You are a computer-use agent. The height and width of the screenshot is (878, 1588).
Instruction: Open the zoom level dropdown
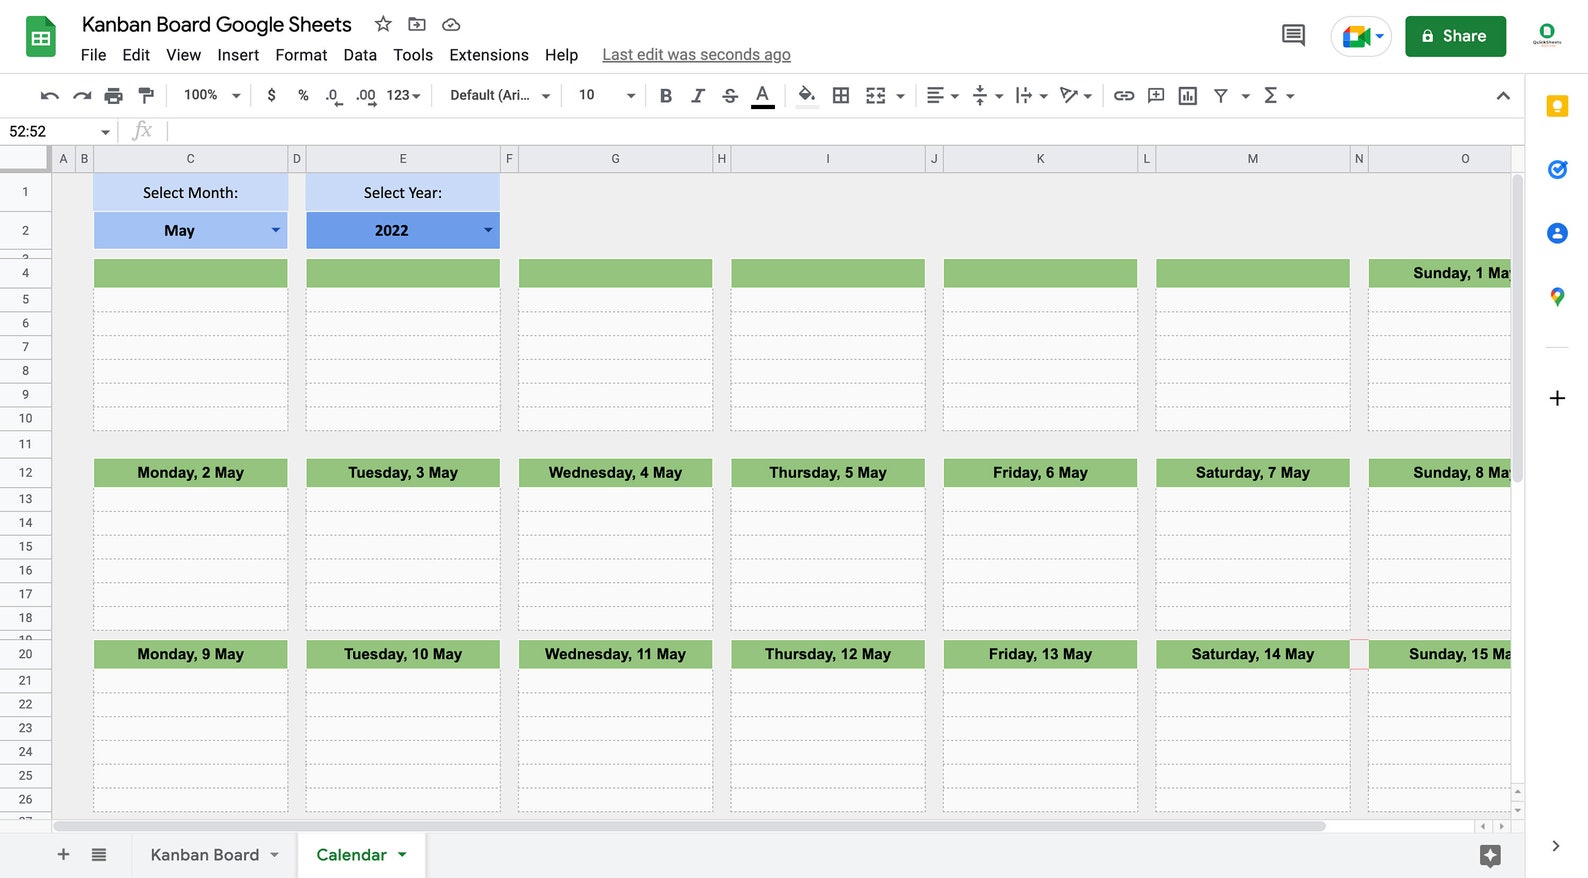[212, 95]
